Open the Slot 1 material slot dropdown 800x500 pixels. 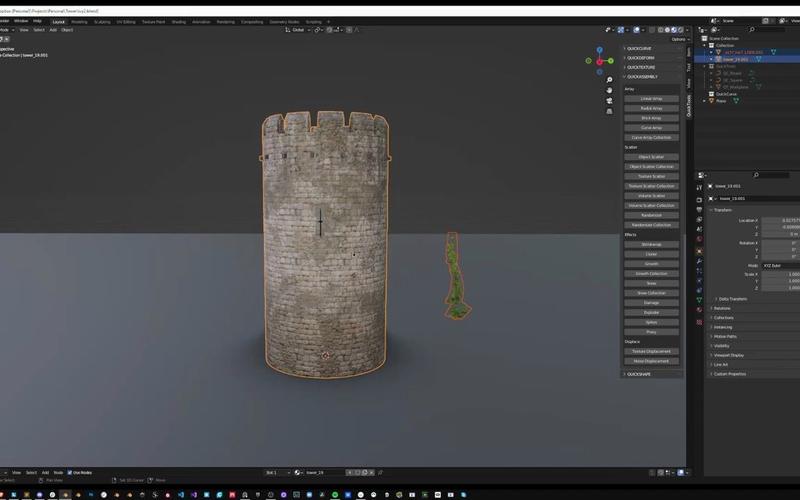pyautogui.click(x=278, y=473)
